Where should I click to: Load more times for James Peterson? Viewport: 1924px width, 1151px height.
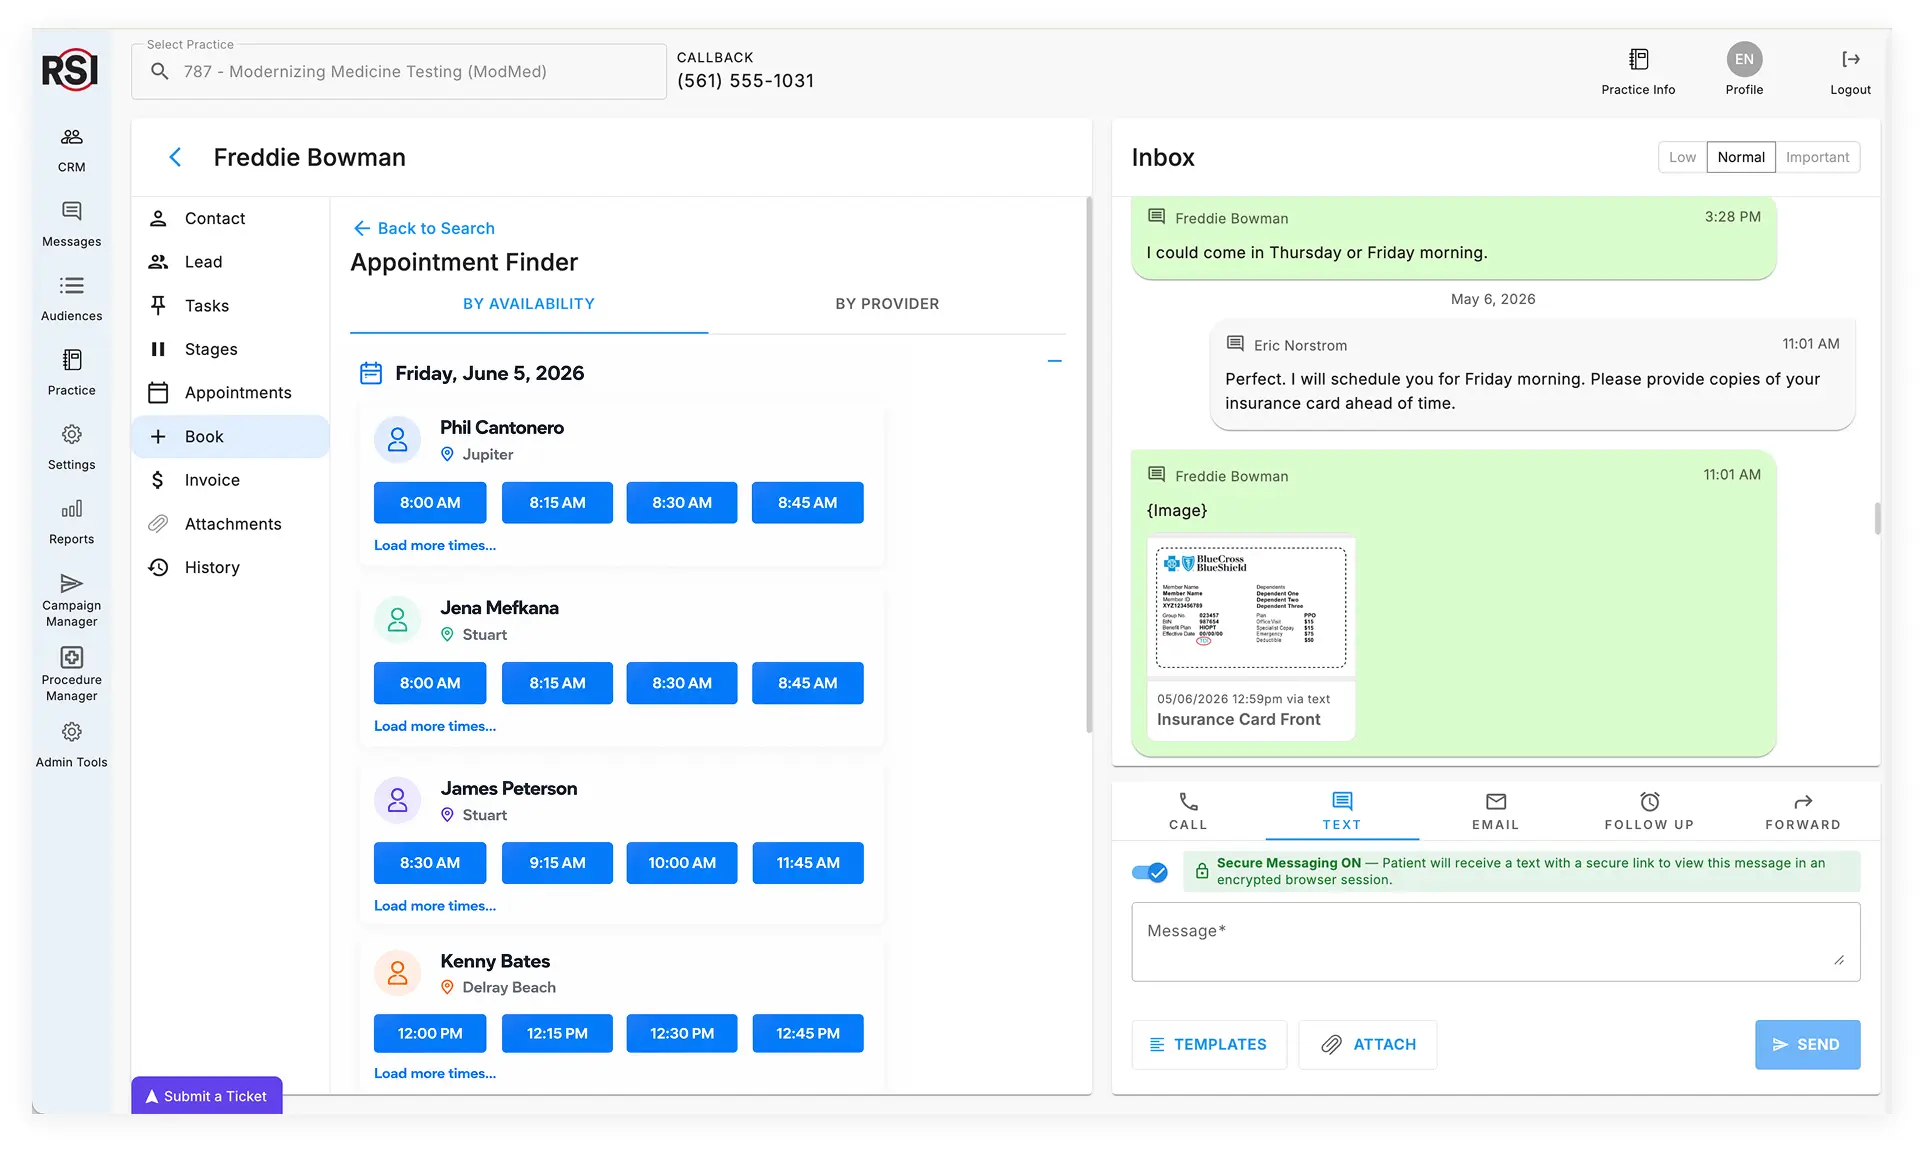435,906
